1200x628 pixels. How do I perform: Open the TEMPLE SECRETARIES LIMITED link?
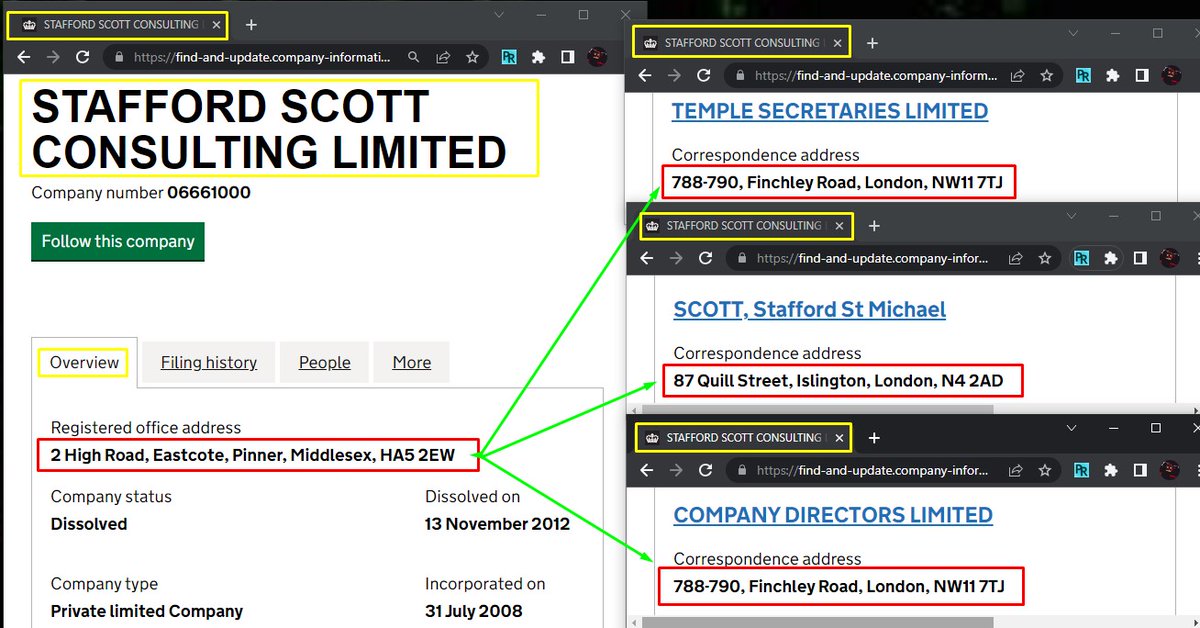tap(830, 111)
